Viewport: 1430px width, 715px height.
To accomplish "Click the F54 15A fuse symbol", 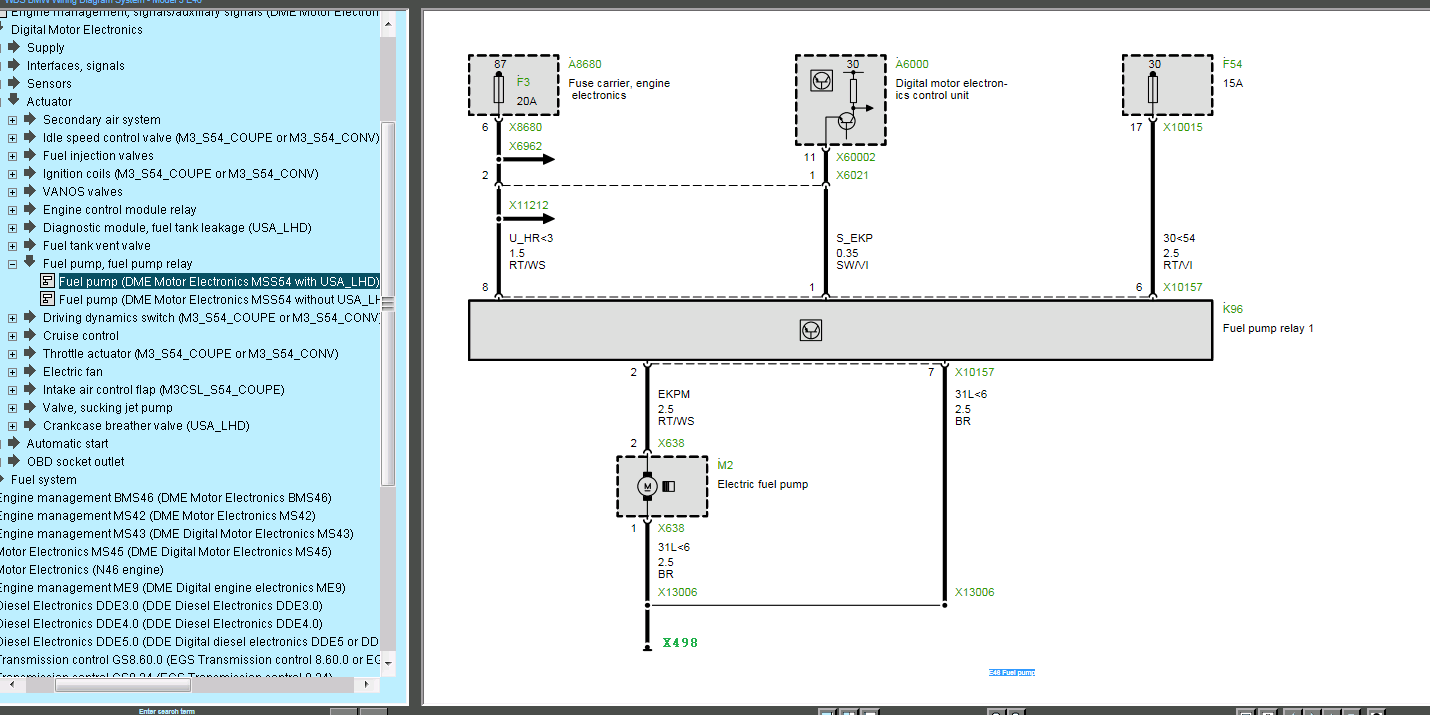I will (x=1153, y=90).
